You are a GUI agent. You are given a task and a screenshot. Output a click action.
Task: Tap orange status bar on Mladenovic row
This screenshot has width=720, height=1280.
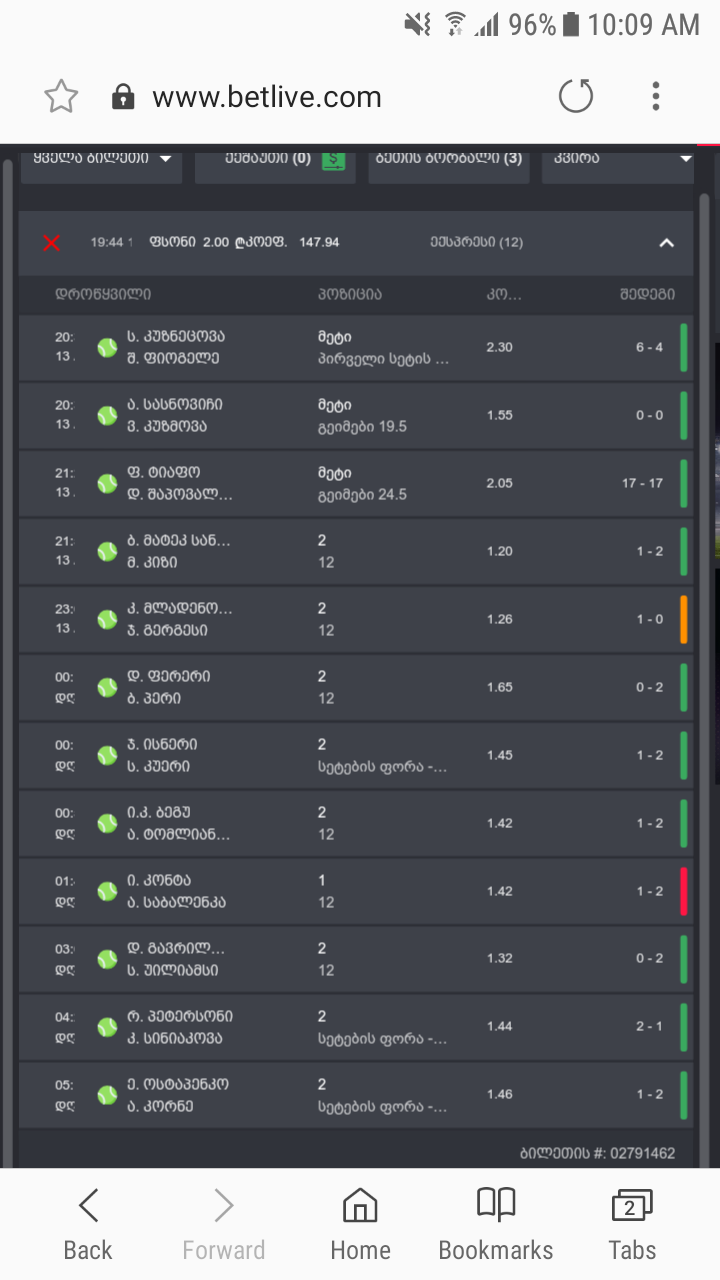[x=684, y=619]
